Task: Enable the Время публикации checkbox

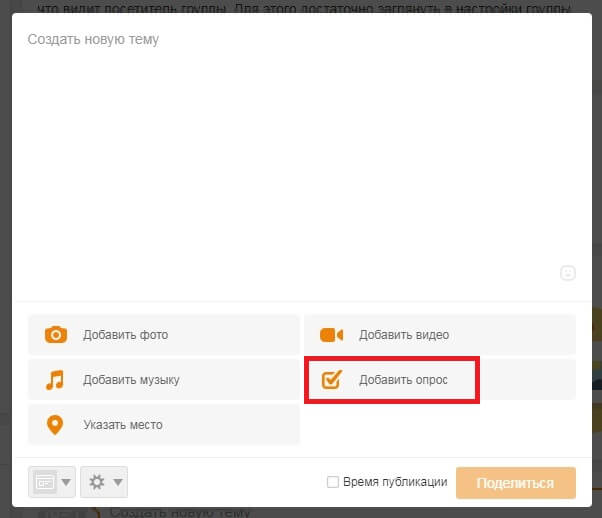Action: point(333,482)
